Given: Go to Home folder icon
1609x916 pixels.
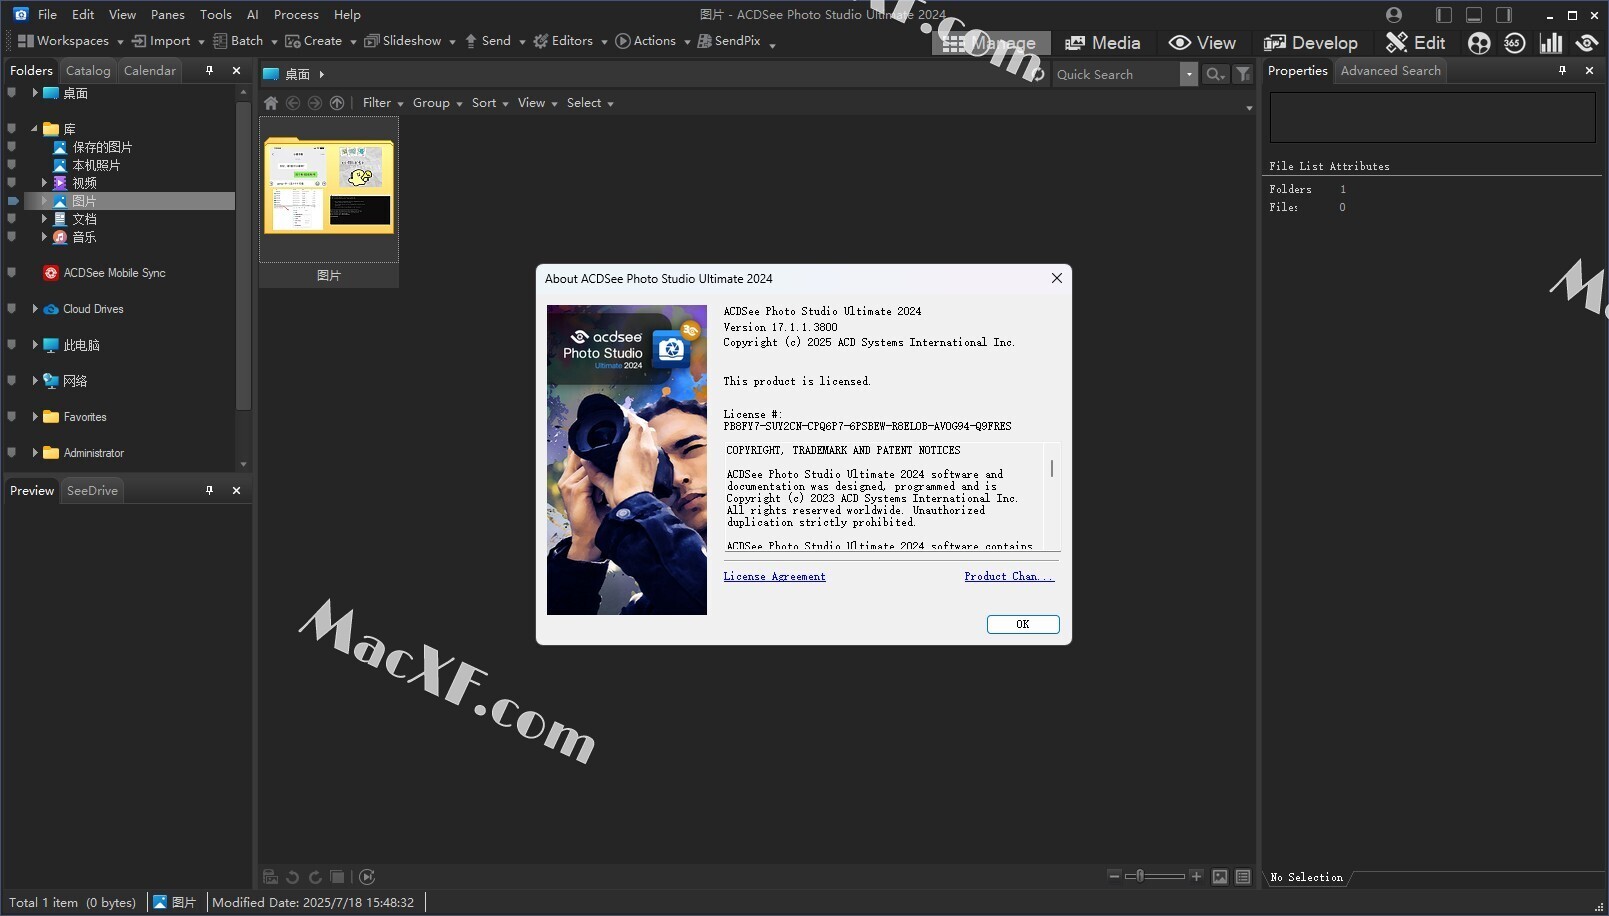Looking at the screenshot, I should [271, 103].
